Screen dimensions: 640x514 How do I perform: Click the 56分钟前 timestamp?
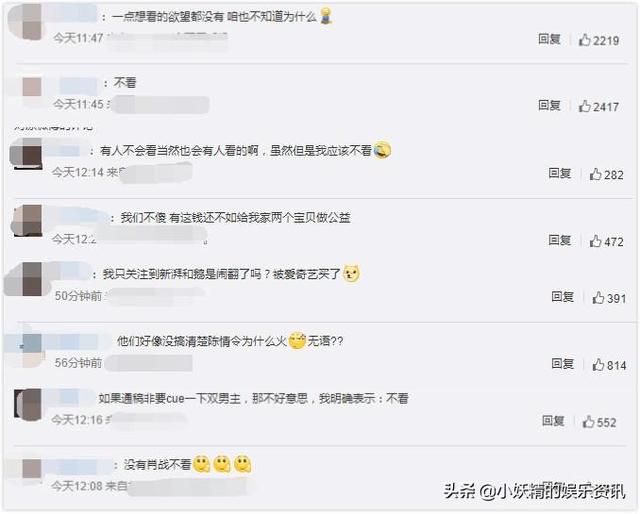tap(78, 363)
